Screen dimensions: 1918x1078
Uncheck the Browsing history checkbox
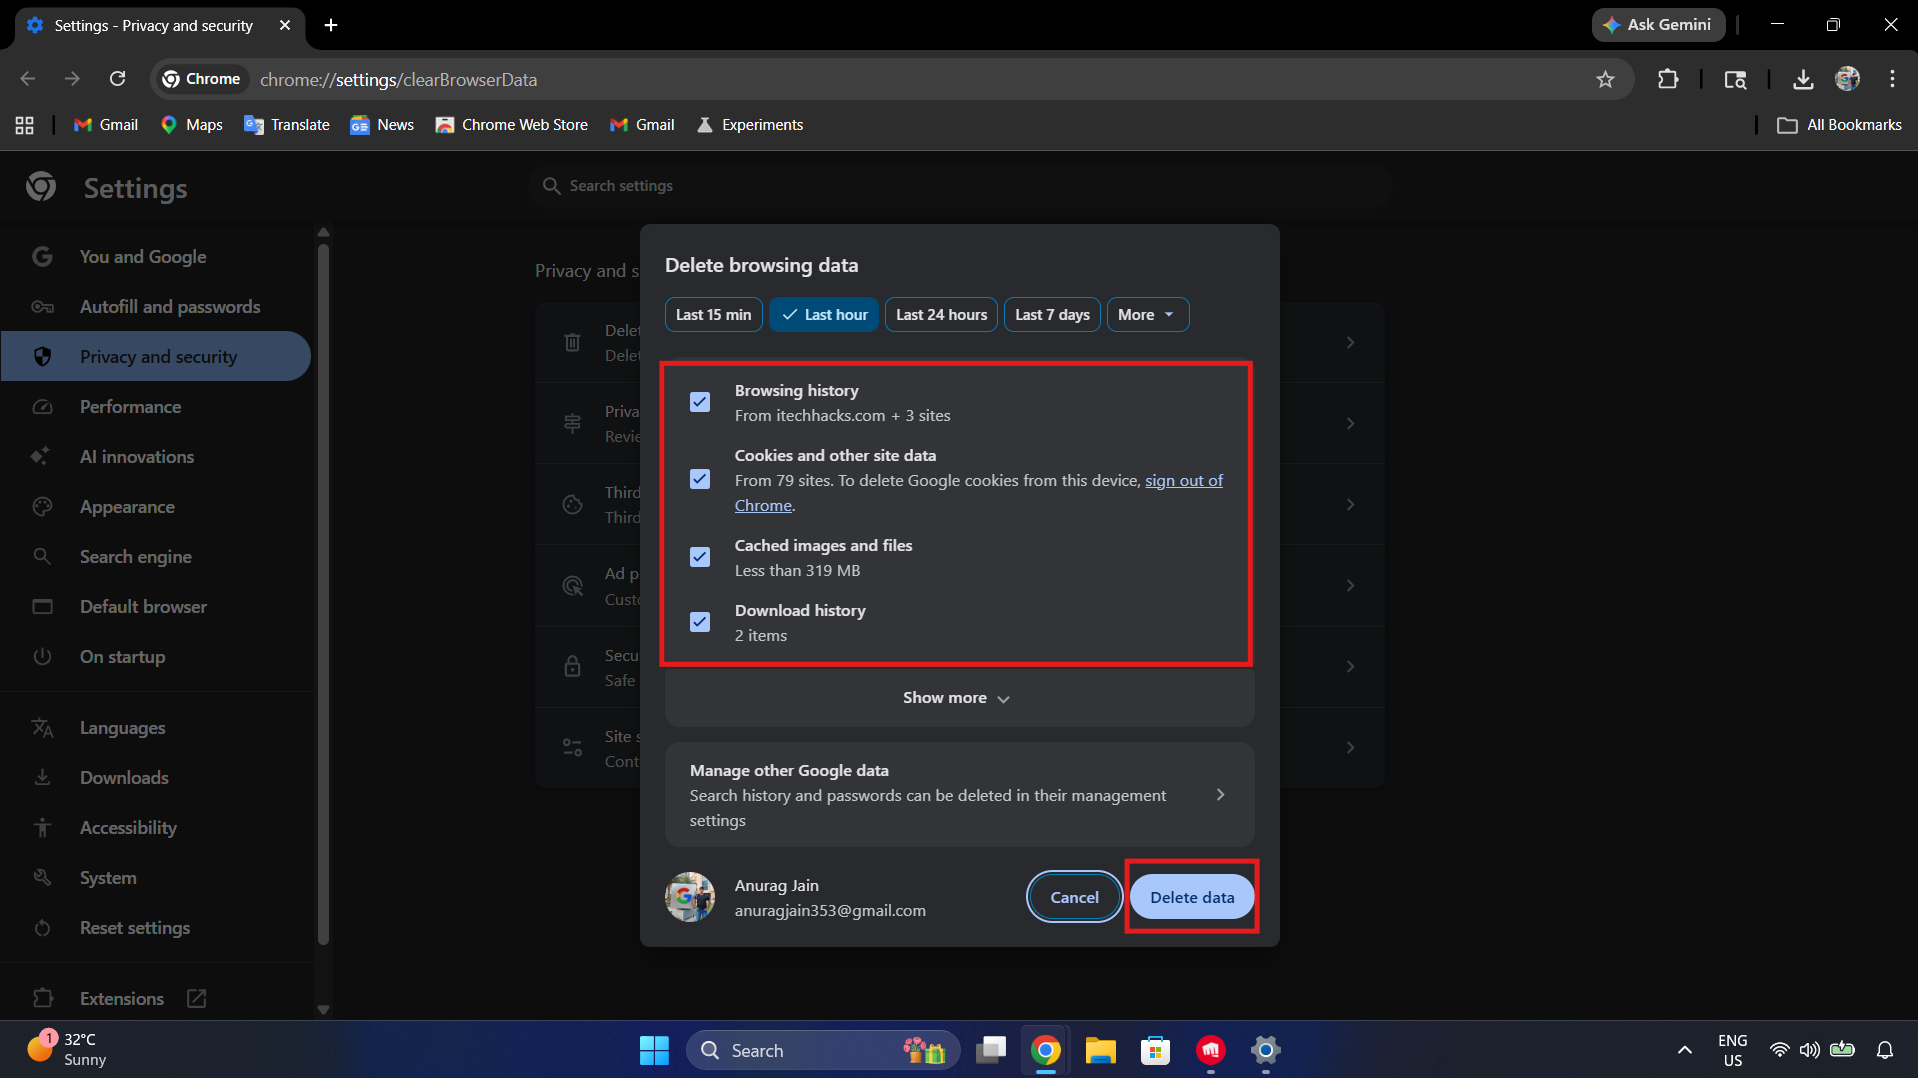(x=700, y=402)
